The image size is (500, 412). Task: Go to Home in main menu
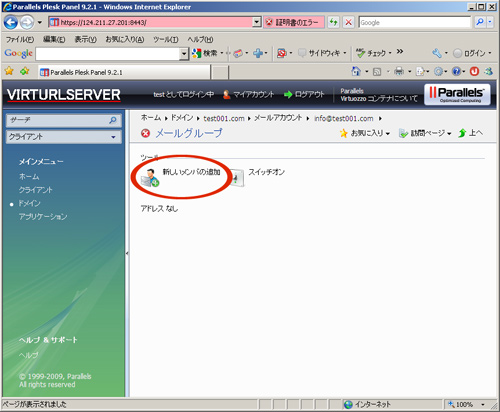pos(29,176)
